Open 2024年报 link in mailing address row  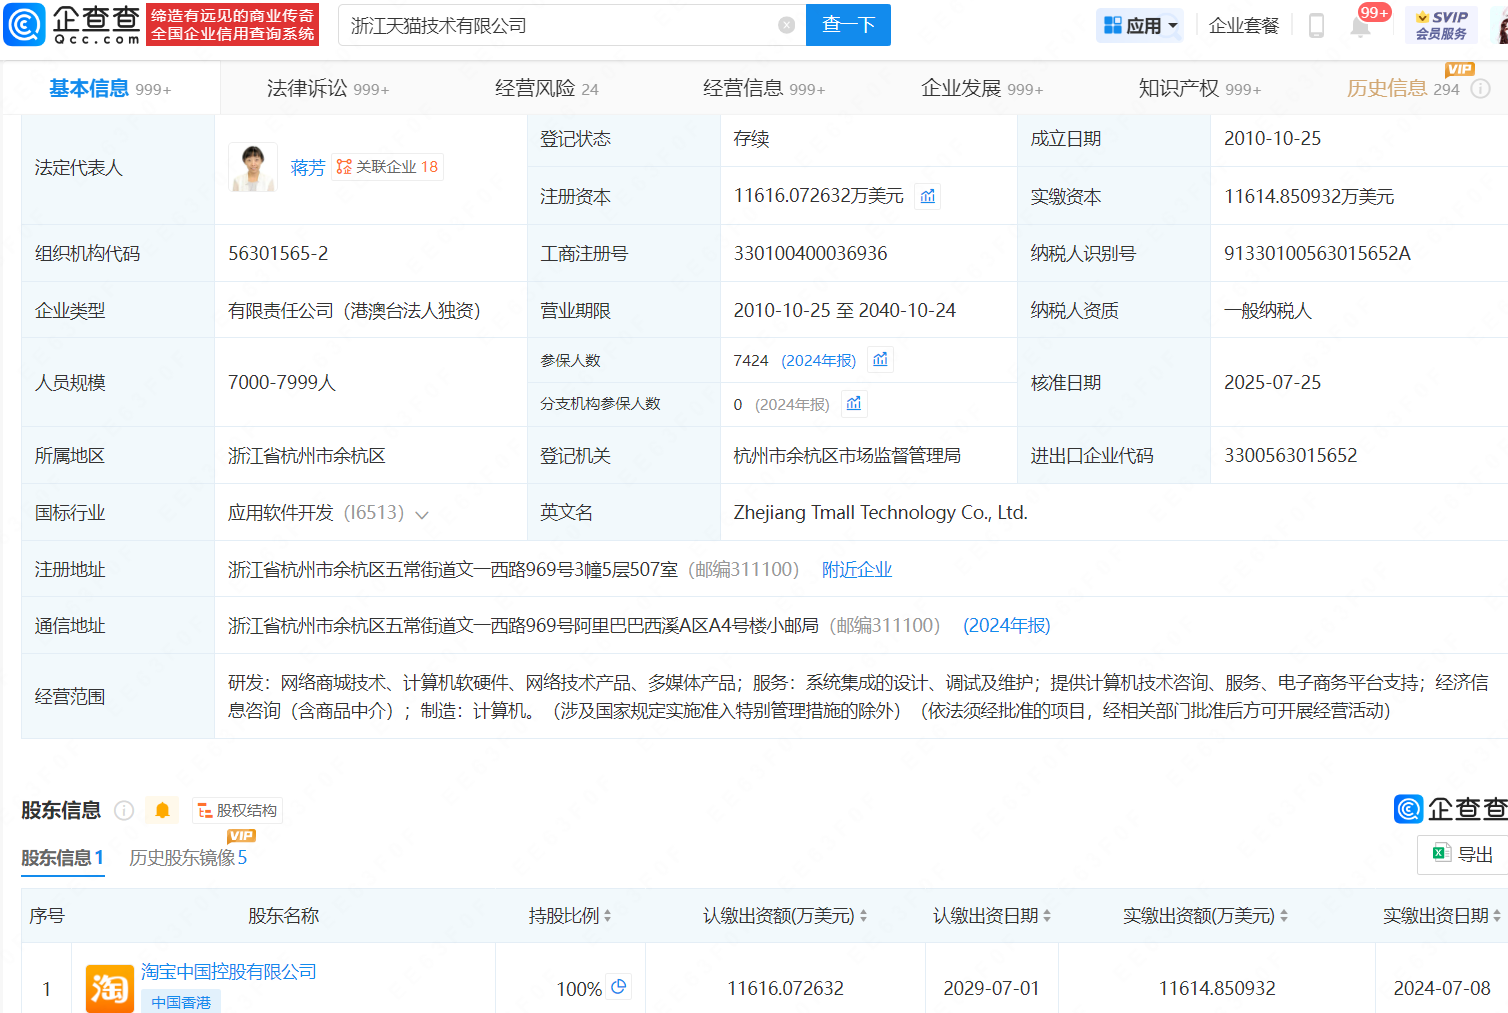1006,625
